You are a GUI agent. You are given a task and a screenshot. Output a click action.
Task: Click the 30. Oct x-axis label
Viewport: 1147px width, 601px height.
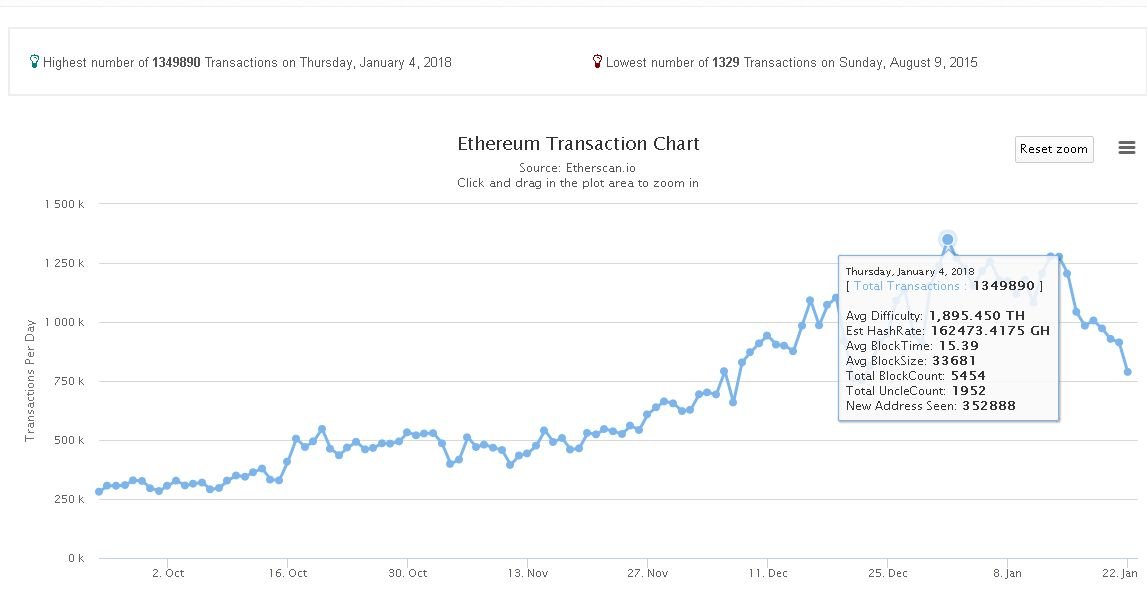click(x=407, y=574)
